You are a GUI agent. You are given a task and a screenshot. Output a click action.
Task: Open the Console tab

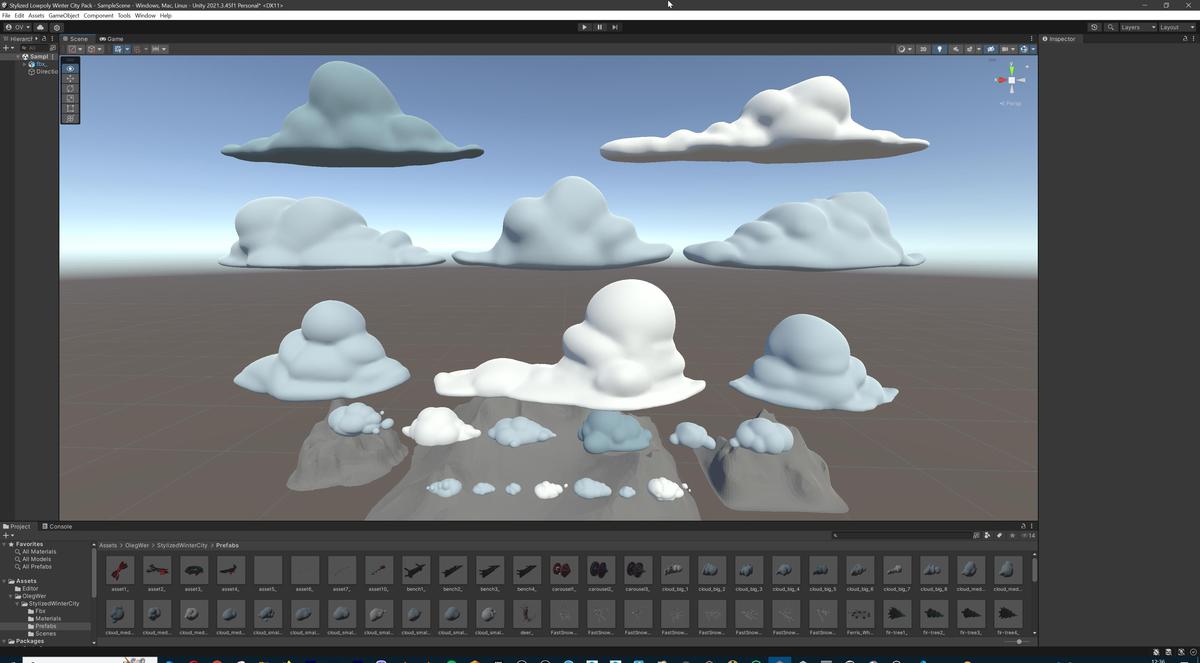(x=57, y=526)
